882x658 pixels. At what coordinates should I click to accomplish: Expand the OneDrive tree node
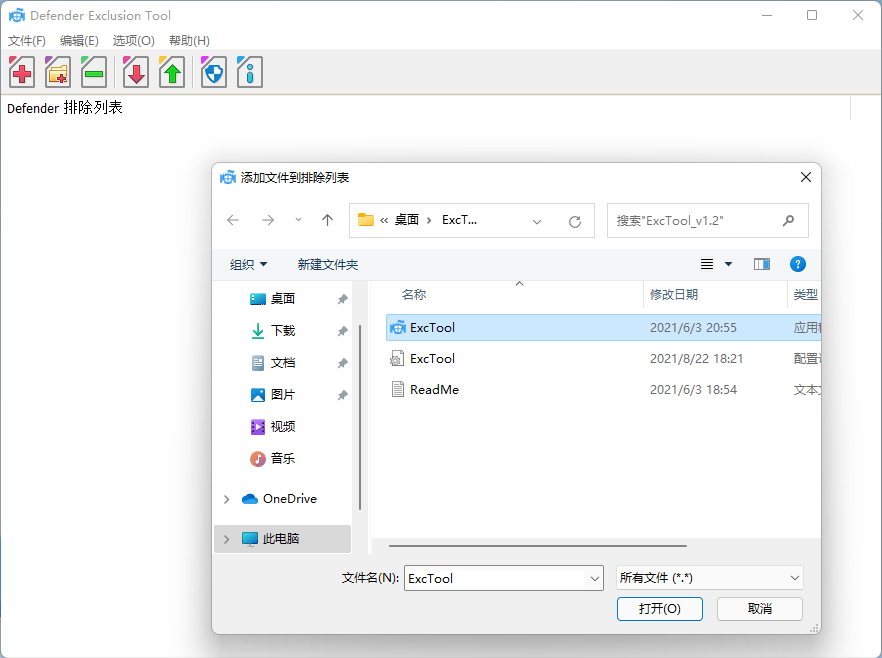(x=227, y=499)
